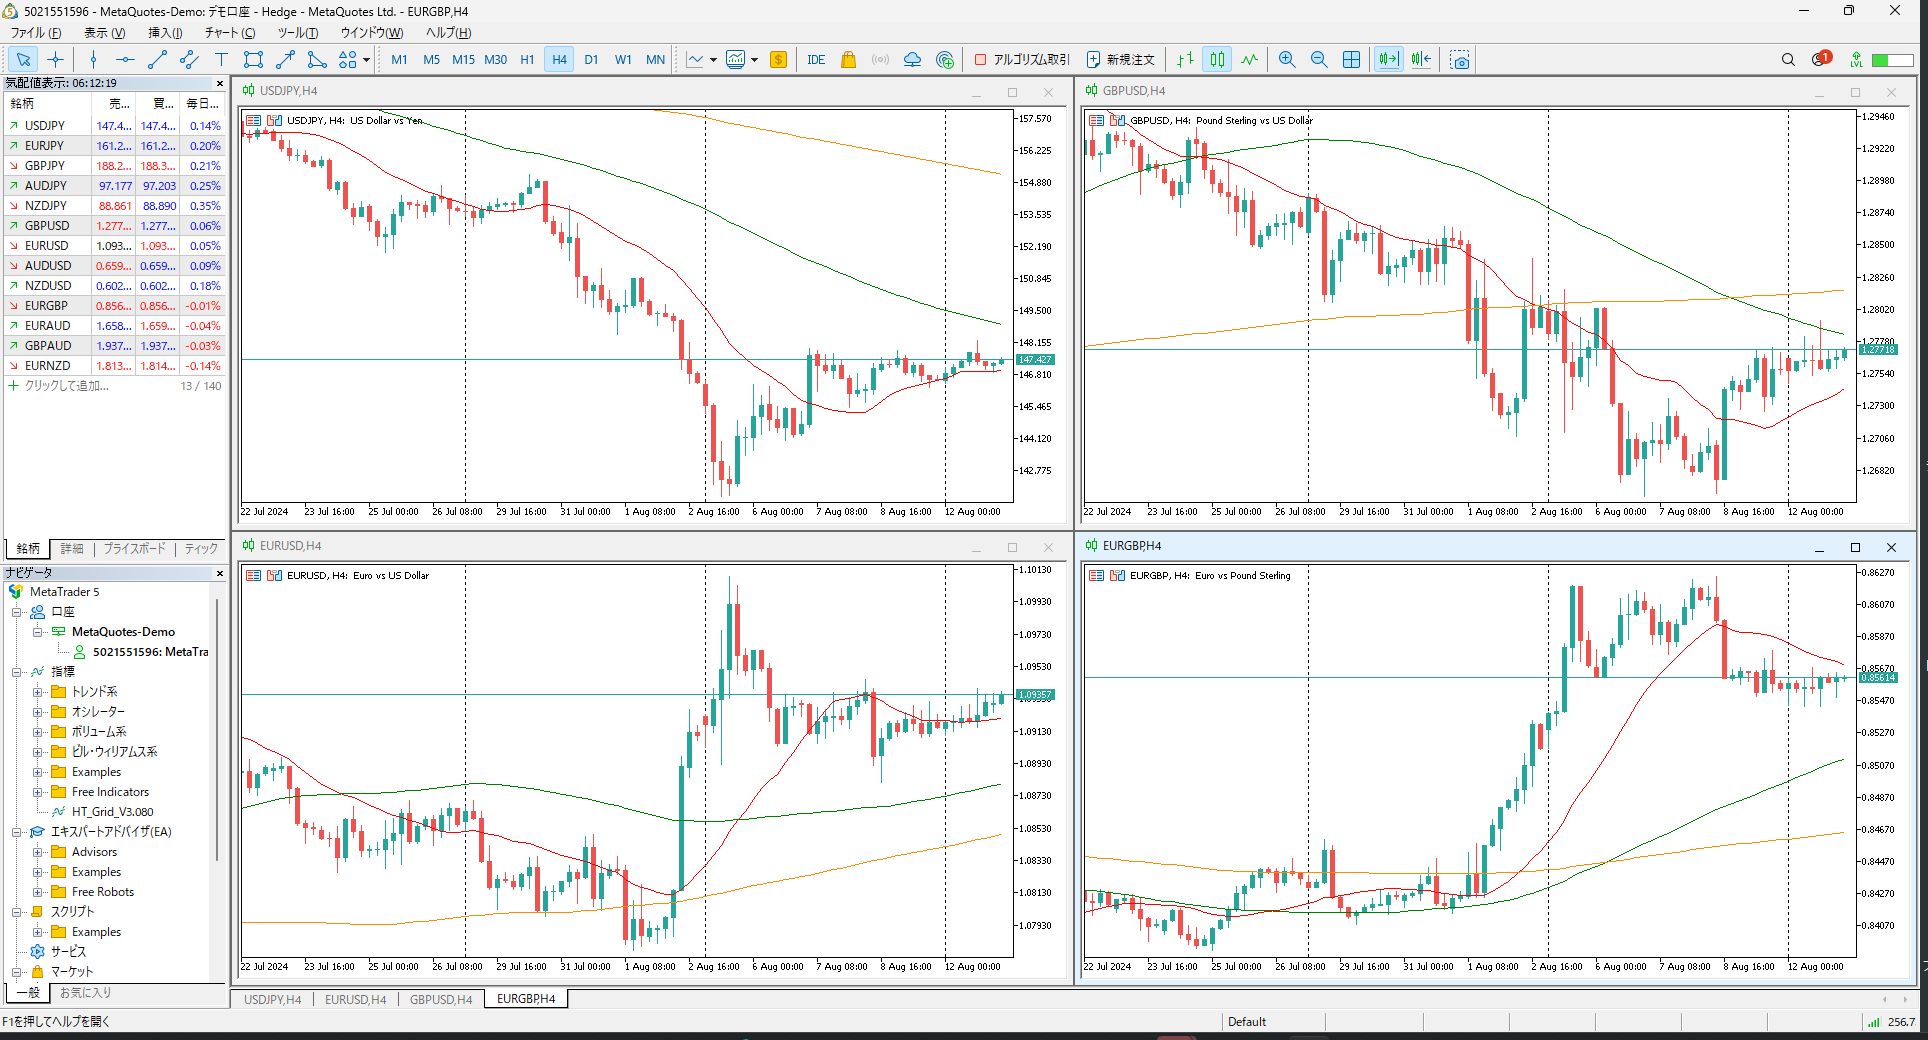This screenshot has height=1040, width=1928.
Task: Switch to the GBPUSD,H4 chart tab
Action: point(440,999)
